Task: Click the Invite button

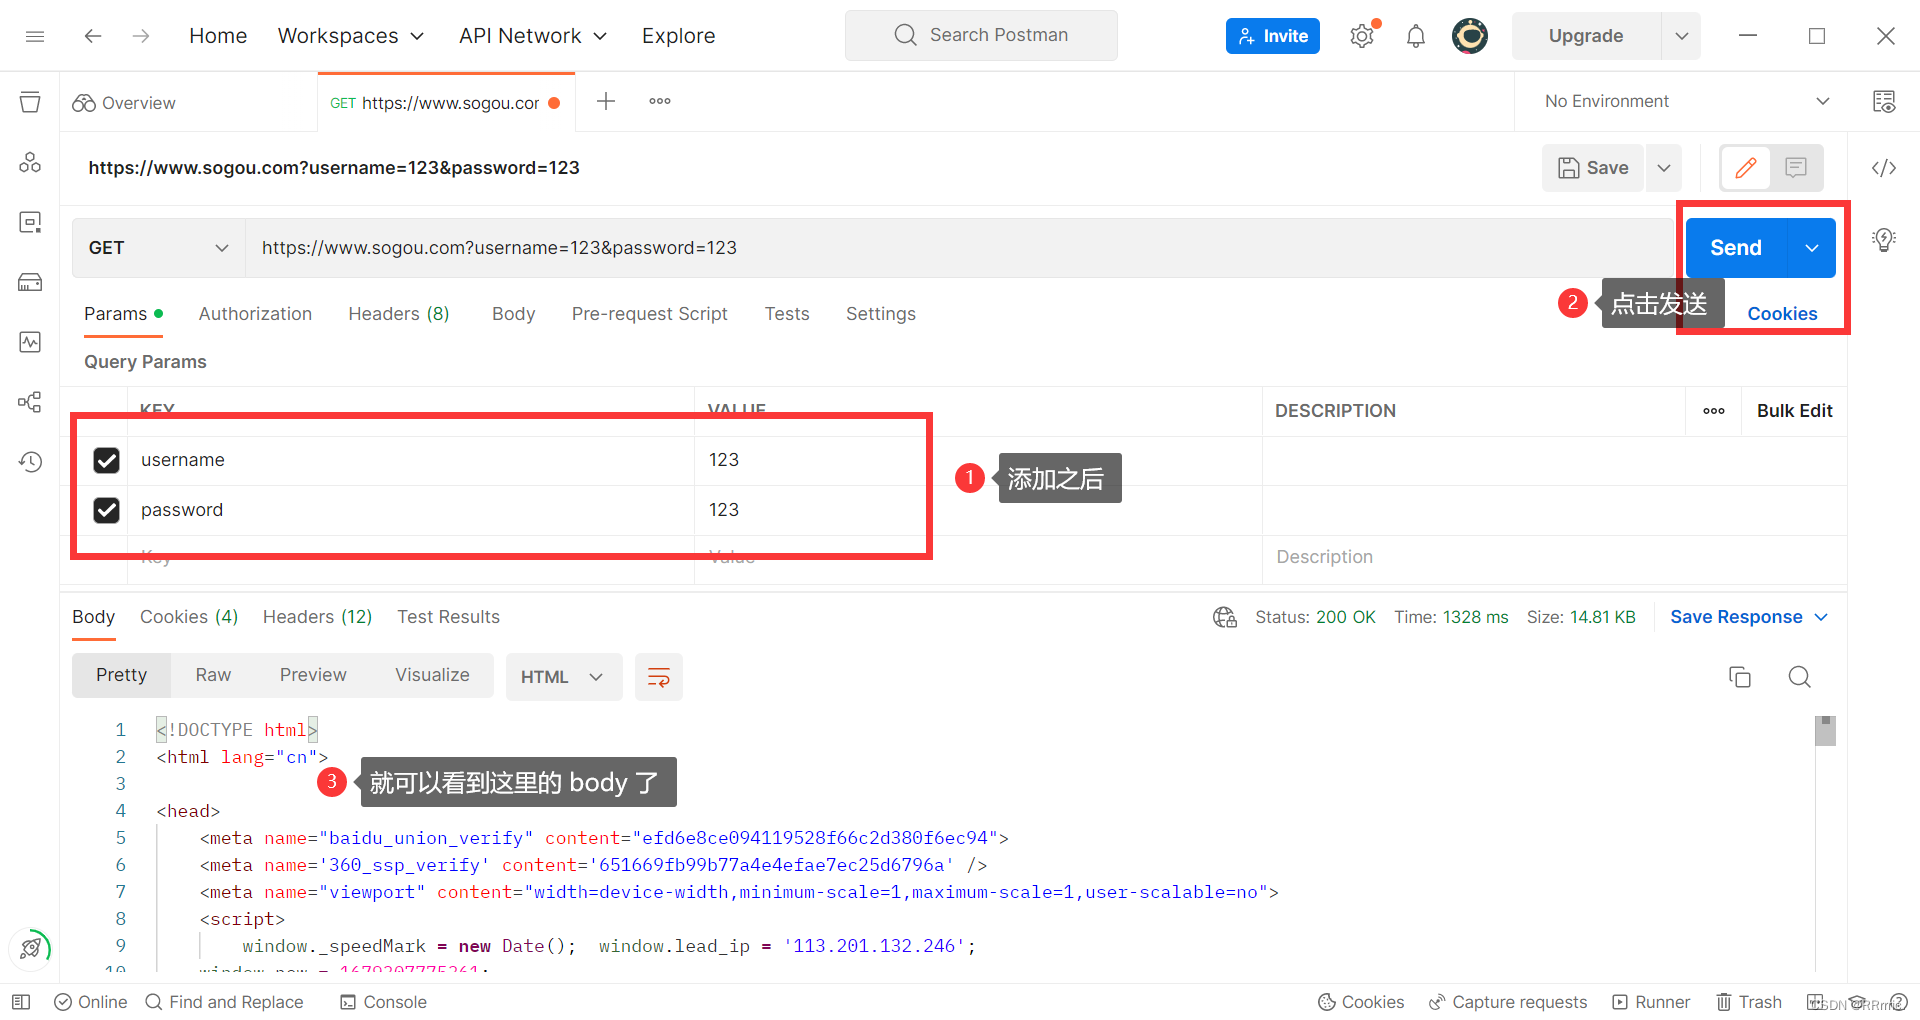Action: (1273, 36)
